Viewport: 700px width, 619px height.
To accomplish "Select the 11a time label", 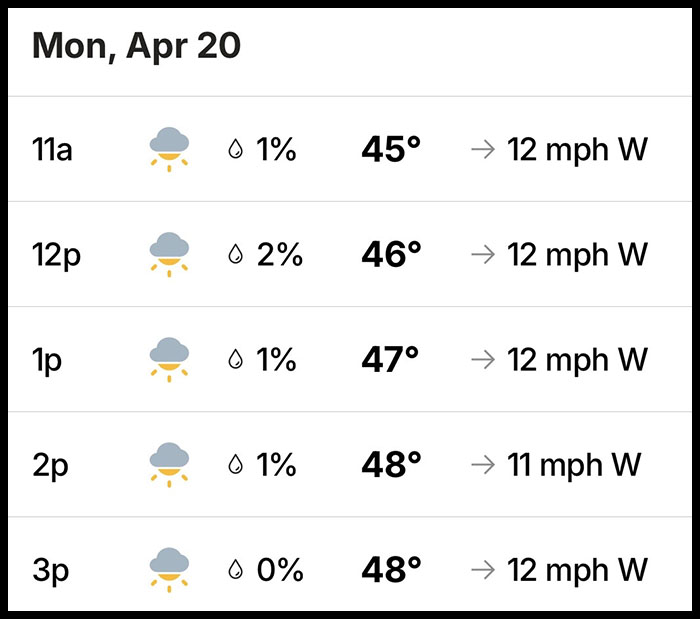I will (52, 150).
